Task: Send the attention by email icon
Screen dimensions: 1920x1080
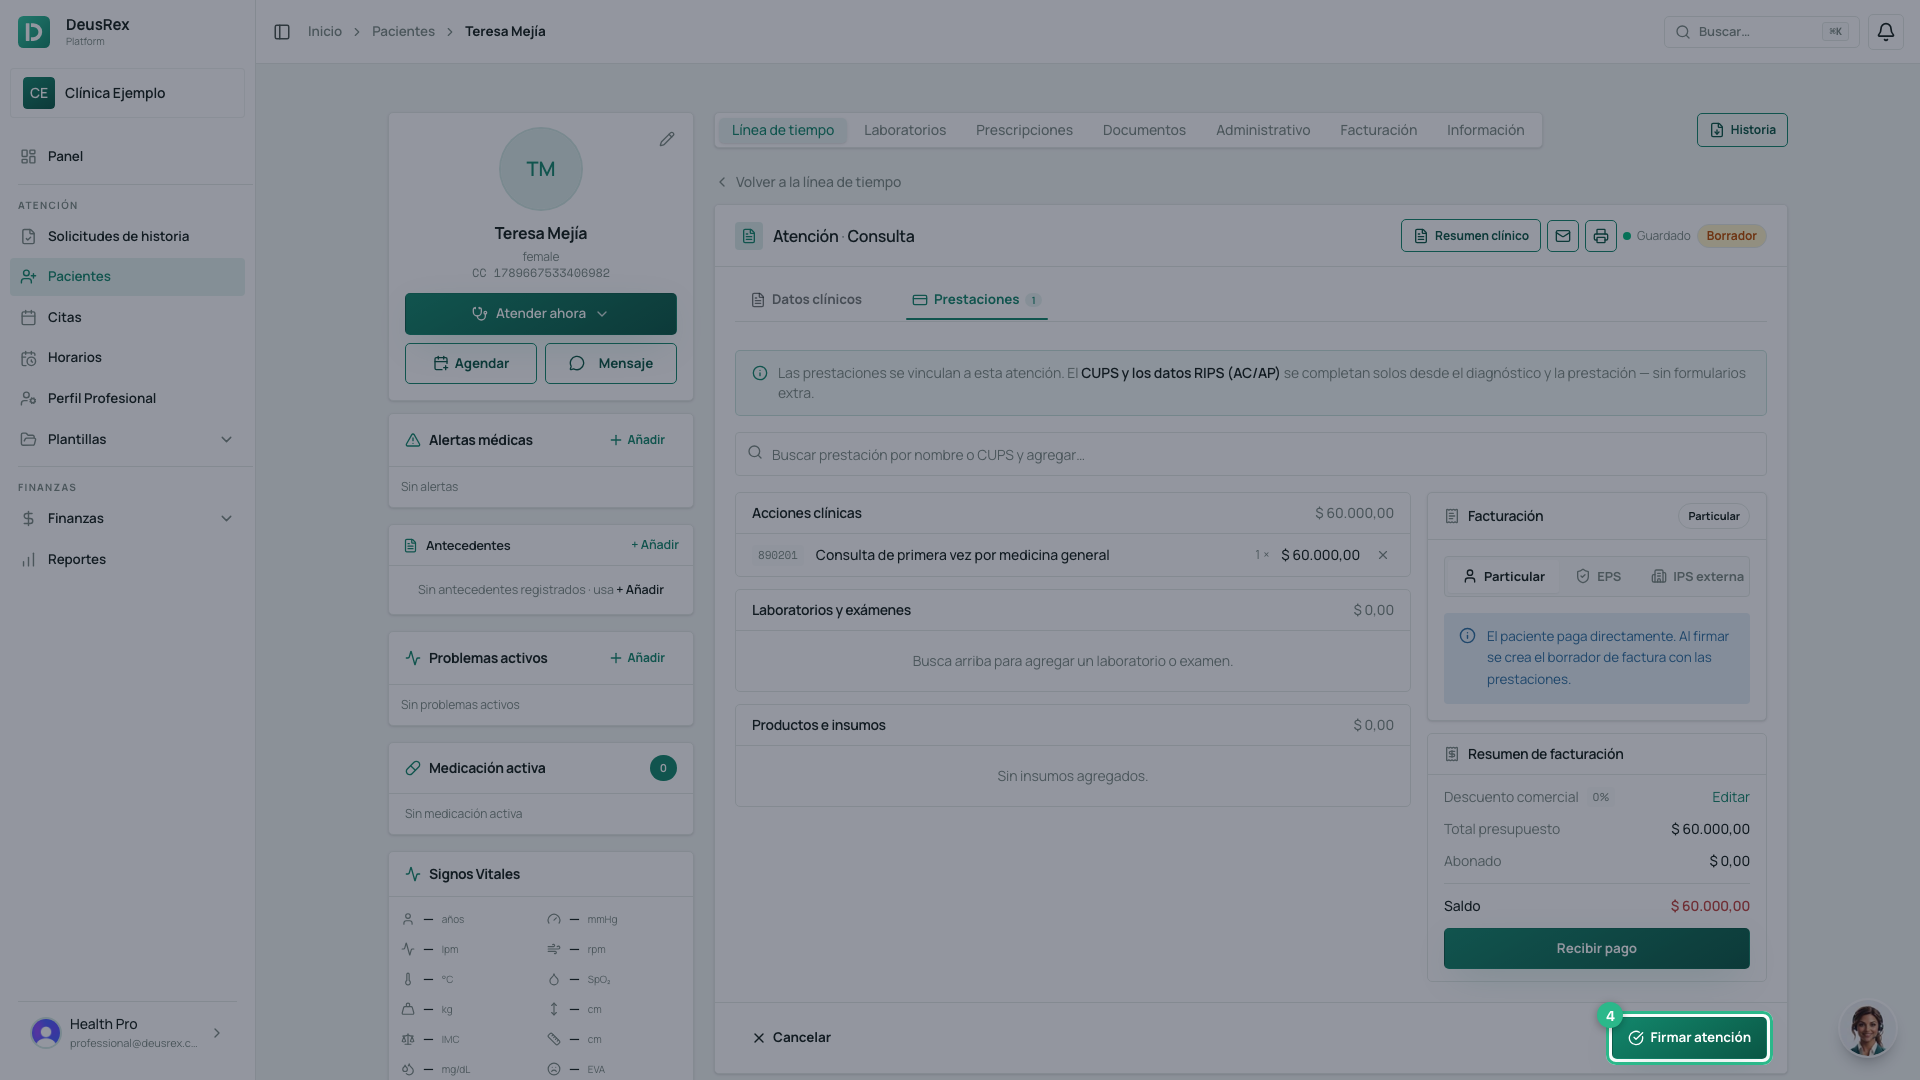Action: 1563,236
